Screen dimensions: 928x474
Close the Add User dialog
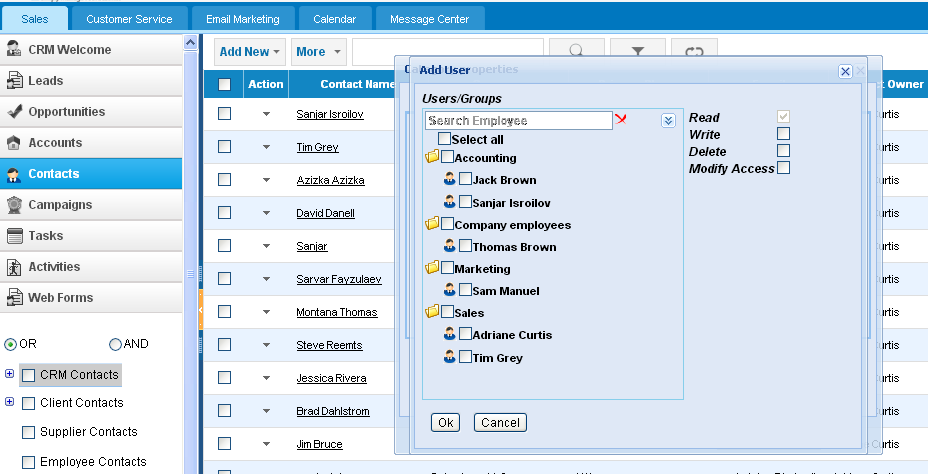(845, 72)
